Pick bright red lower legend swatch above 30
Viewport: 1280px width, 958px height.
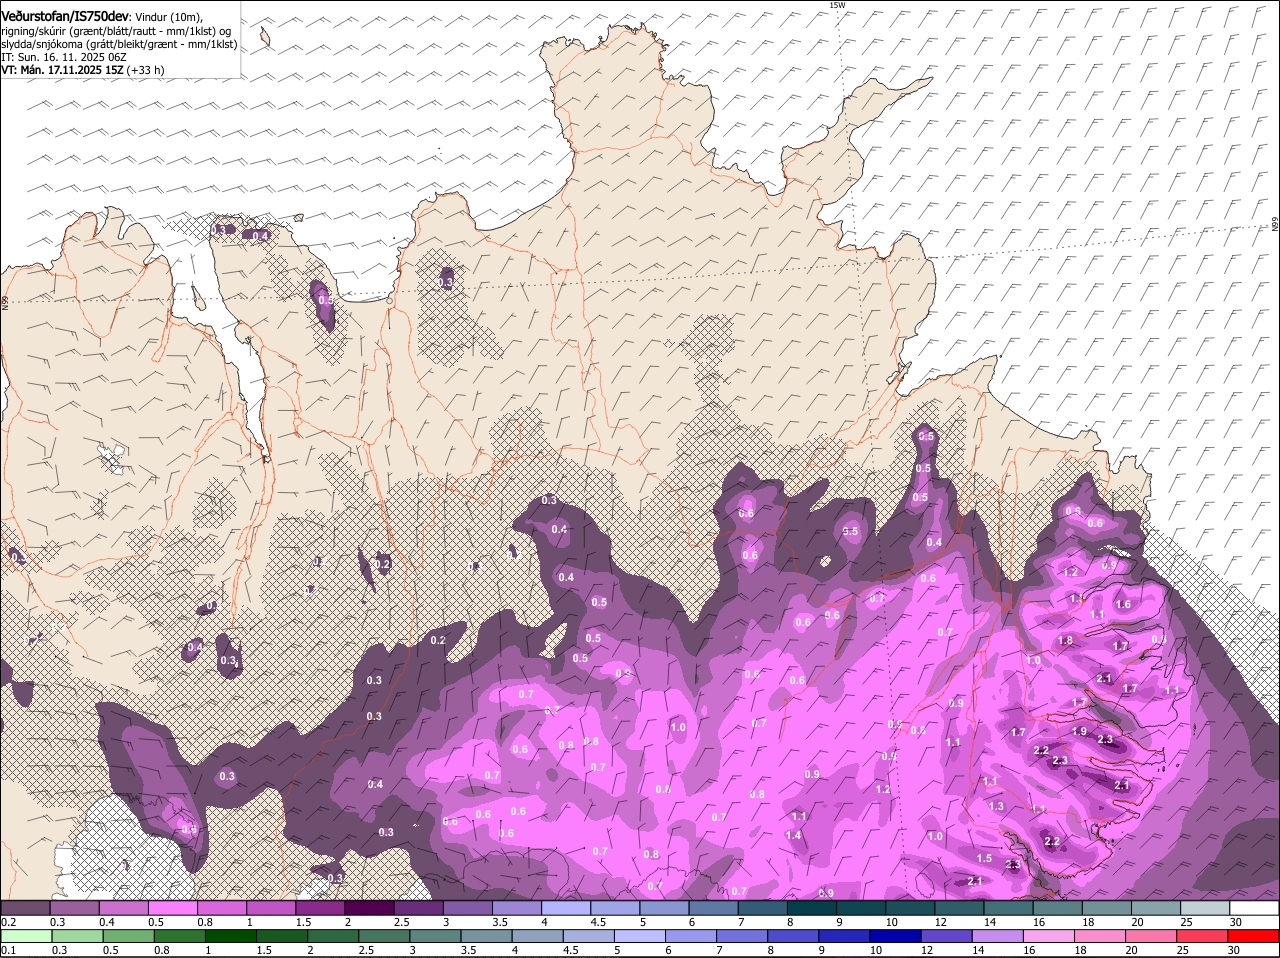tap(1254, 936)
